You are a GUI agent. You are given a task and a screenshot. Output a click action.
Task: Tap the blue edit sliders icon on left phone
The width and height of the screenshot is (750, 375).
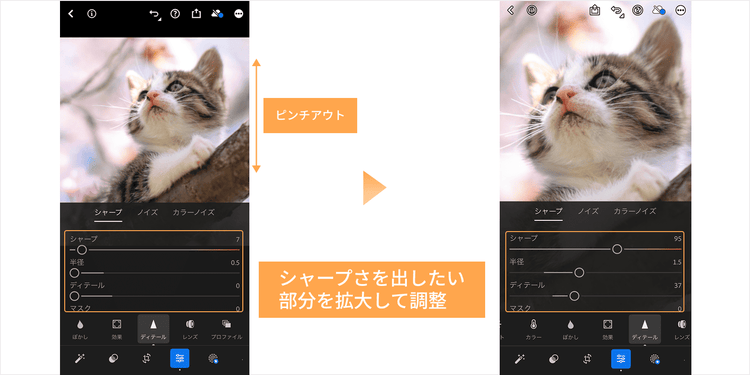tap(180, 358)
